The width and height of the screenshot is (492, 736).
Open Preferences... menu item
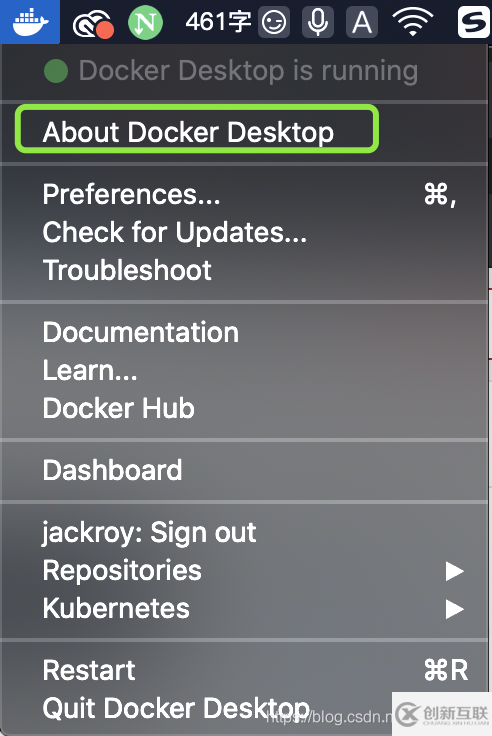tap(244, 194)
